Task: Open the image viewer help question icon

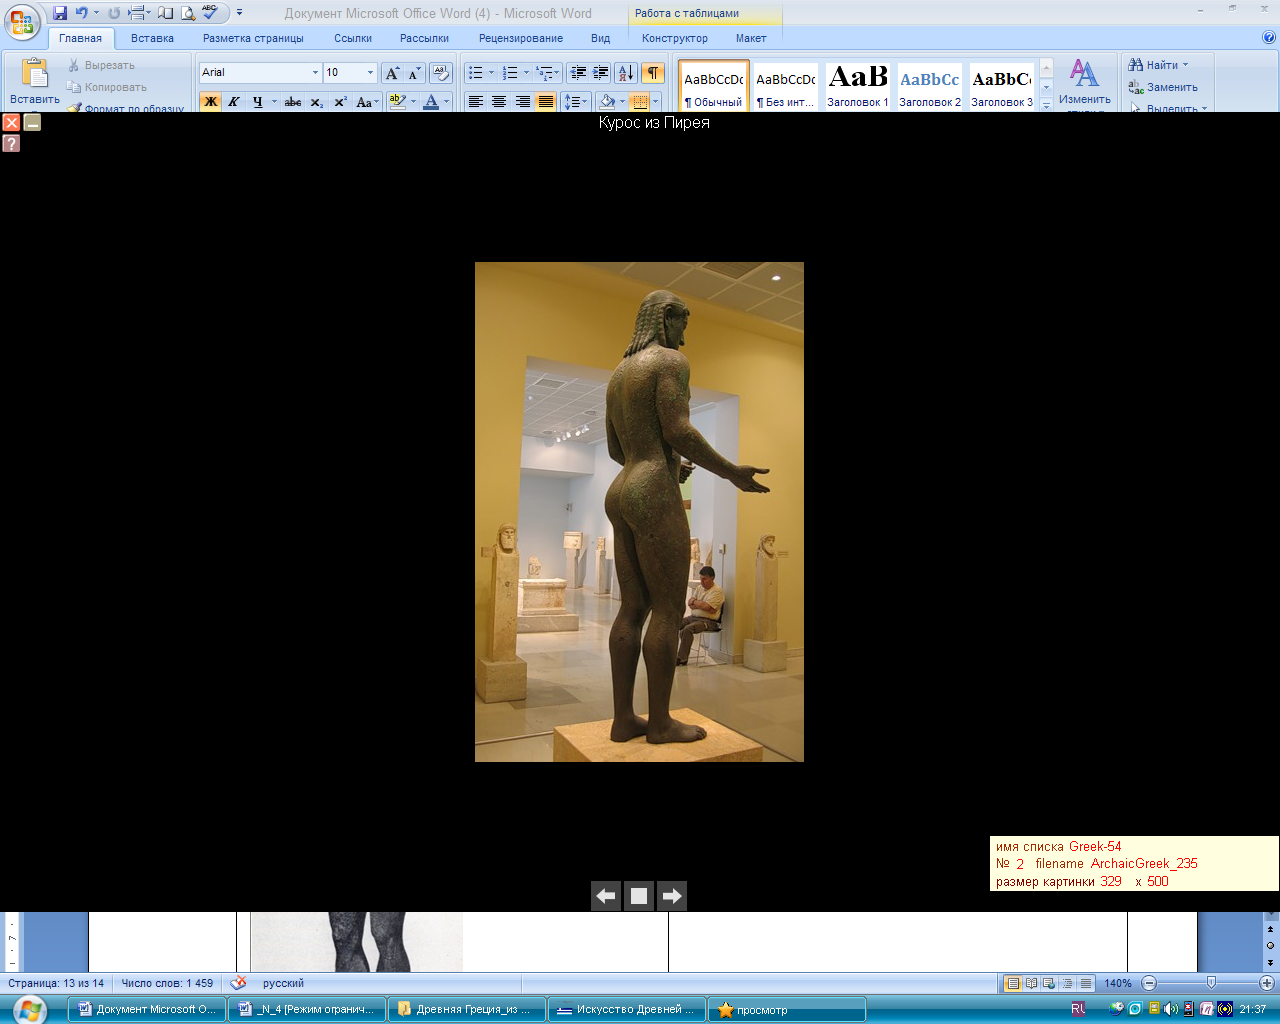Action: (11, 143)
